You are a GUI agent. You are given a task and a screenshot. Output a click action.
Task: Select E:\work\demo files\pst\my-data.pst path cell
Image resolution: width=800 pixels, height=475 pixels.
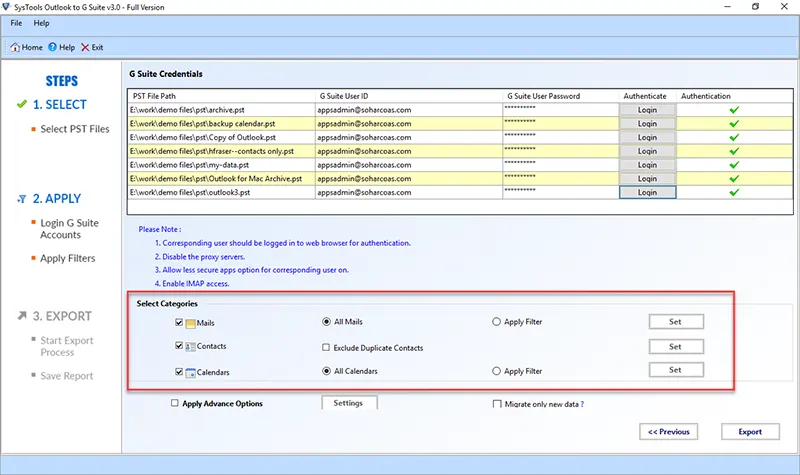[221, 165]
